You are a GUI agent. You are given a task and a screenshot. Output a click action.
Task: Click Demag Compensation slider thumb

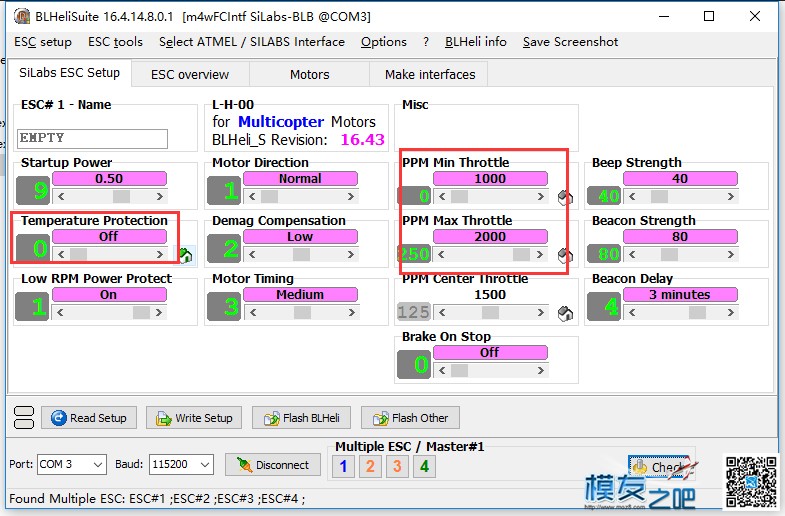tap(301, 255)
